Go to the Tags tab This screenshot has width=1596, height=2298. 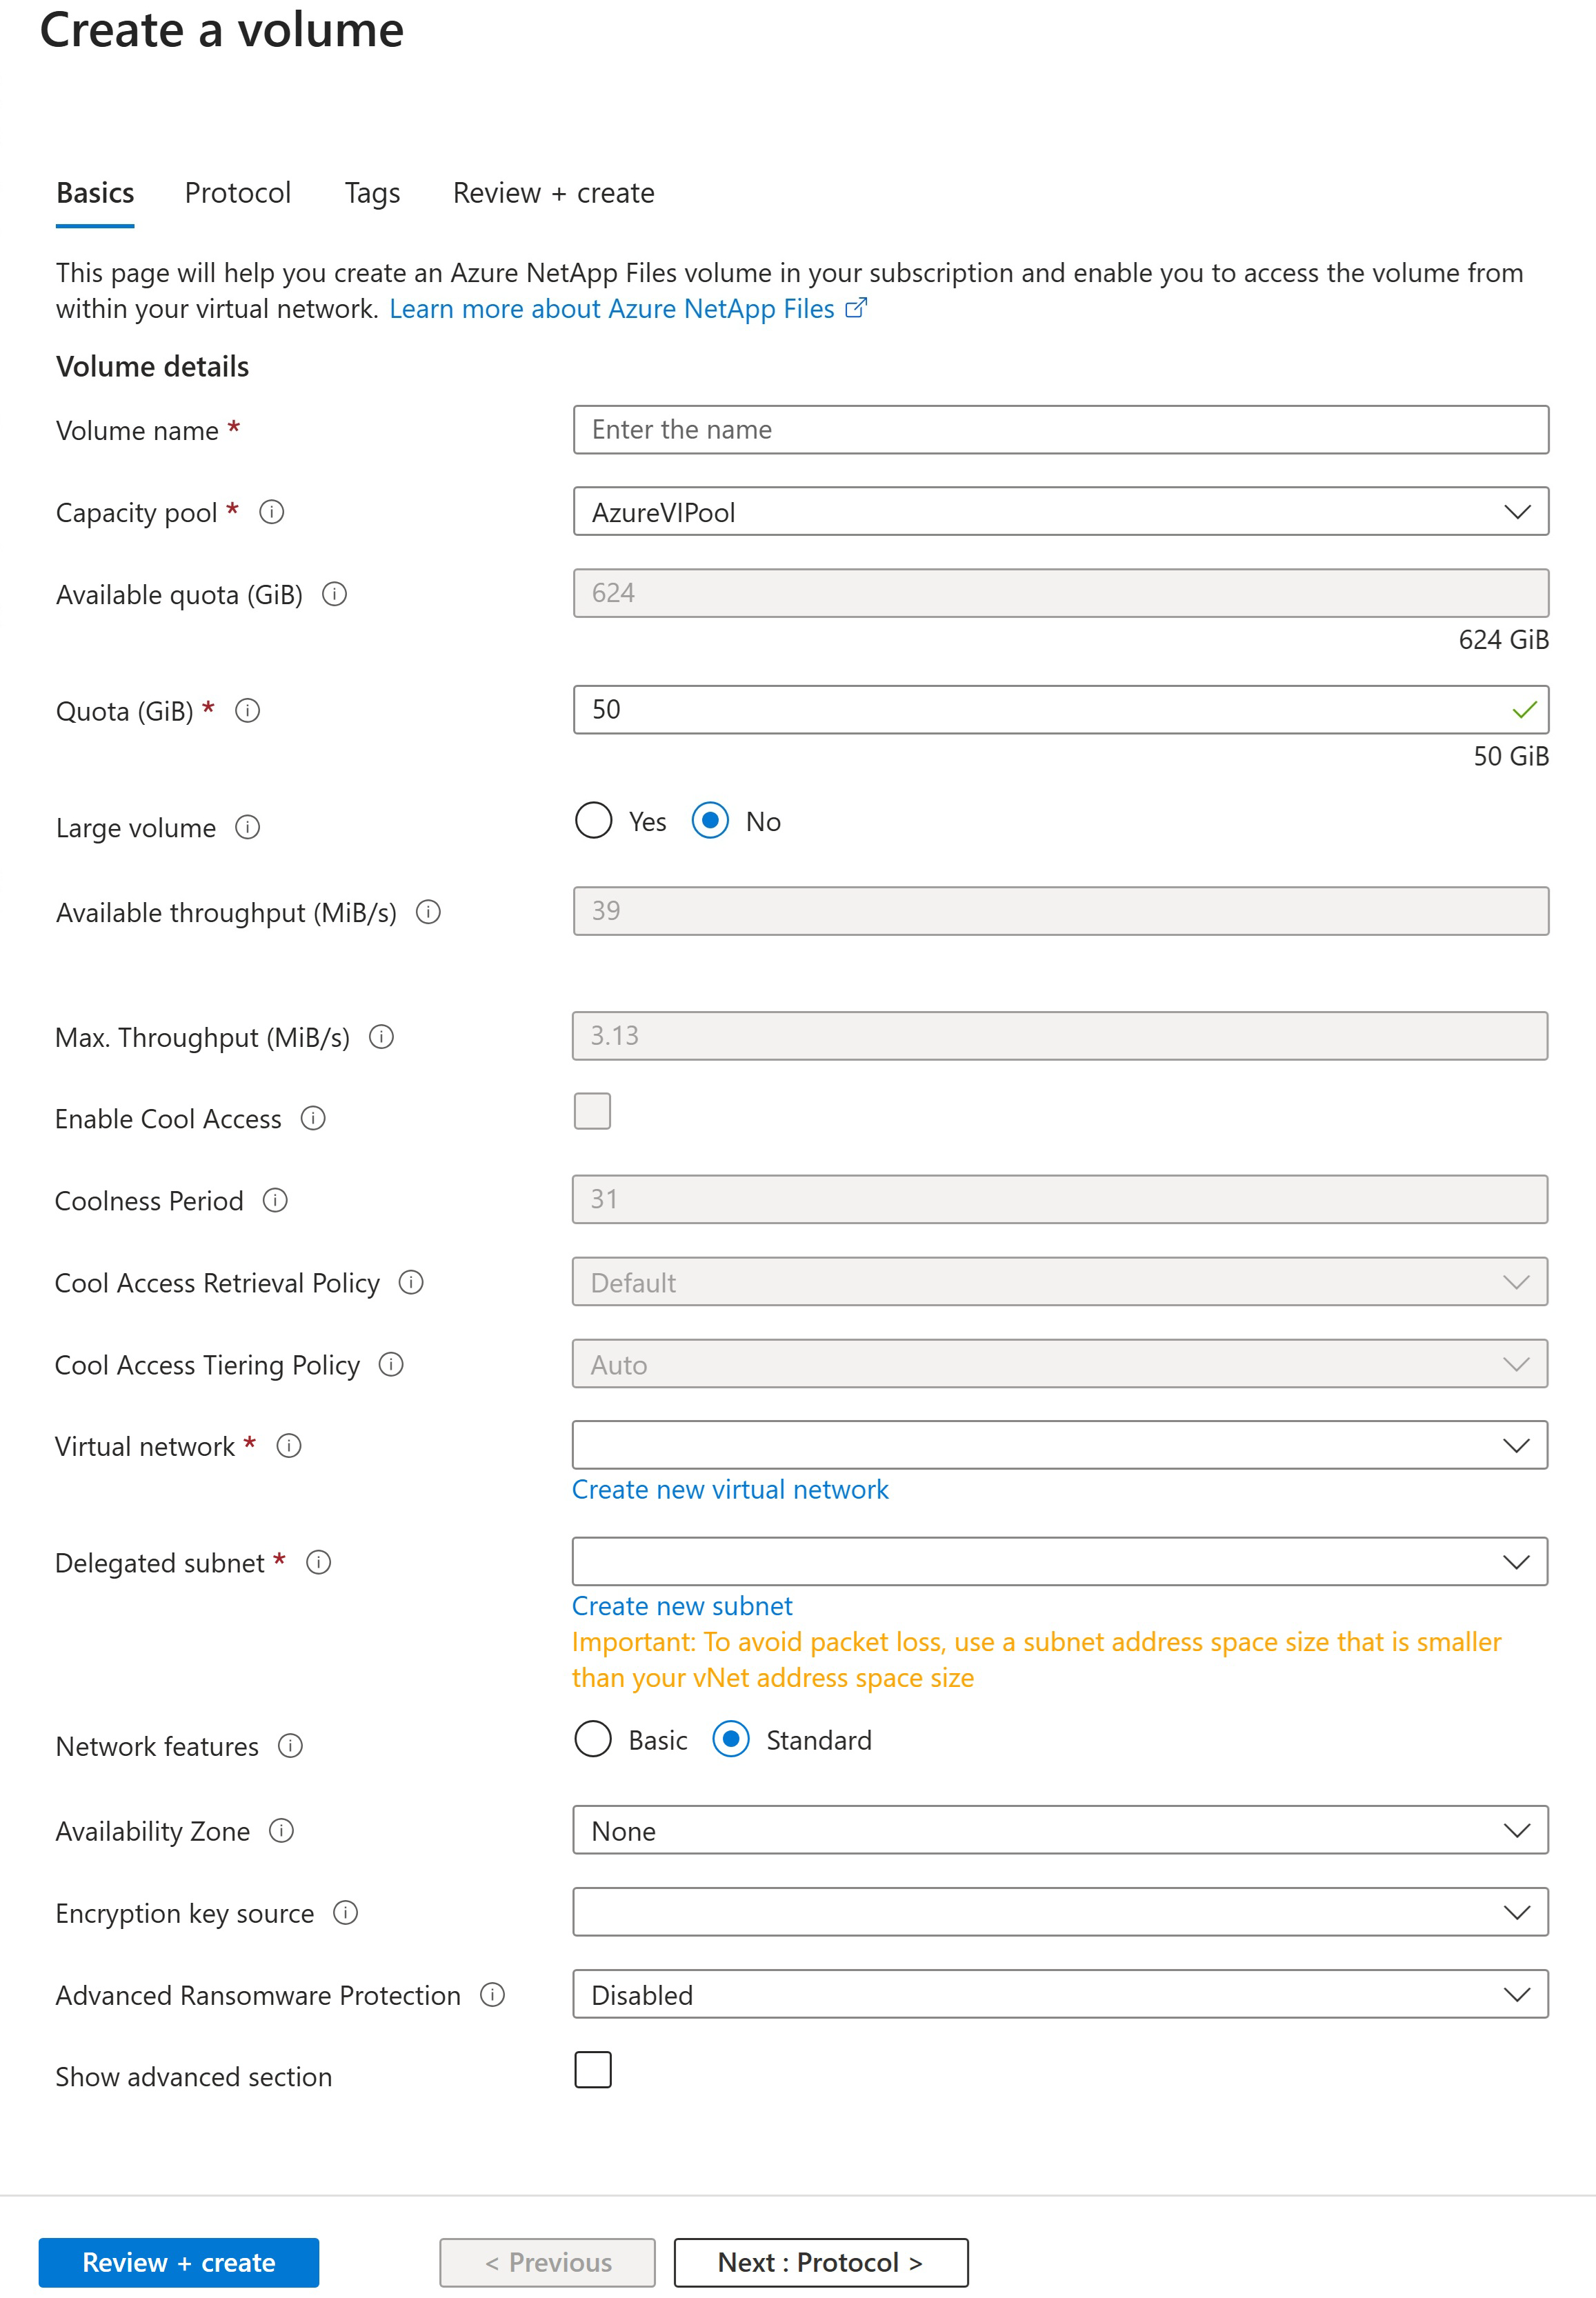point(372,193)
